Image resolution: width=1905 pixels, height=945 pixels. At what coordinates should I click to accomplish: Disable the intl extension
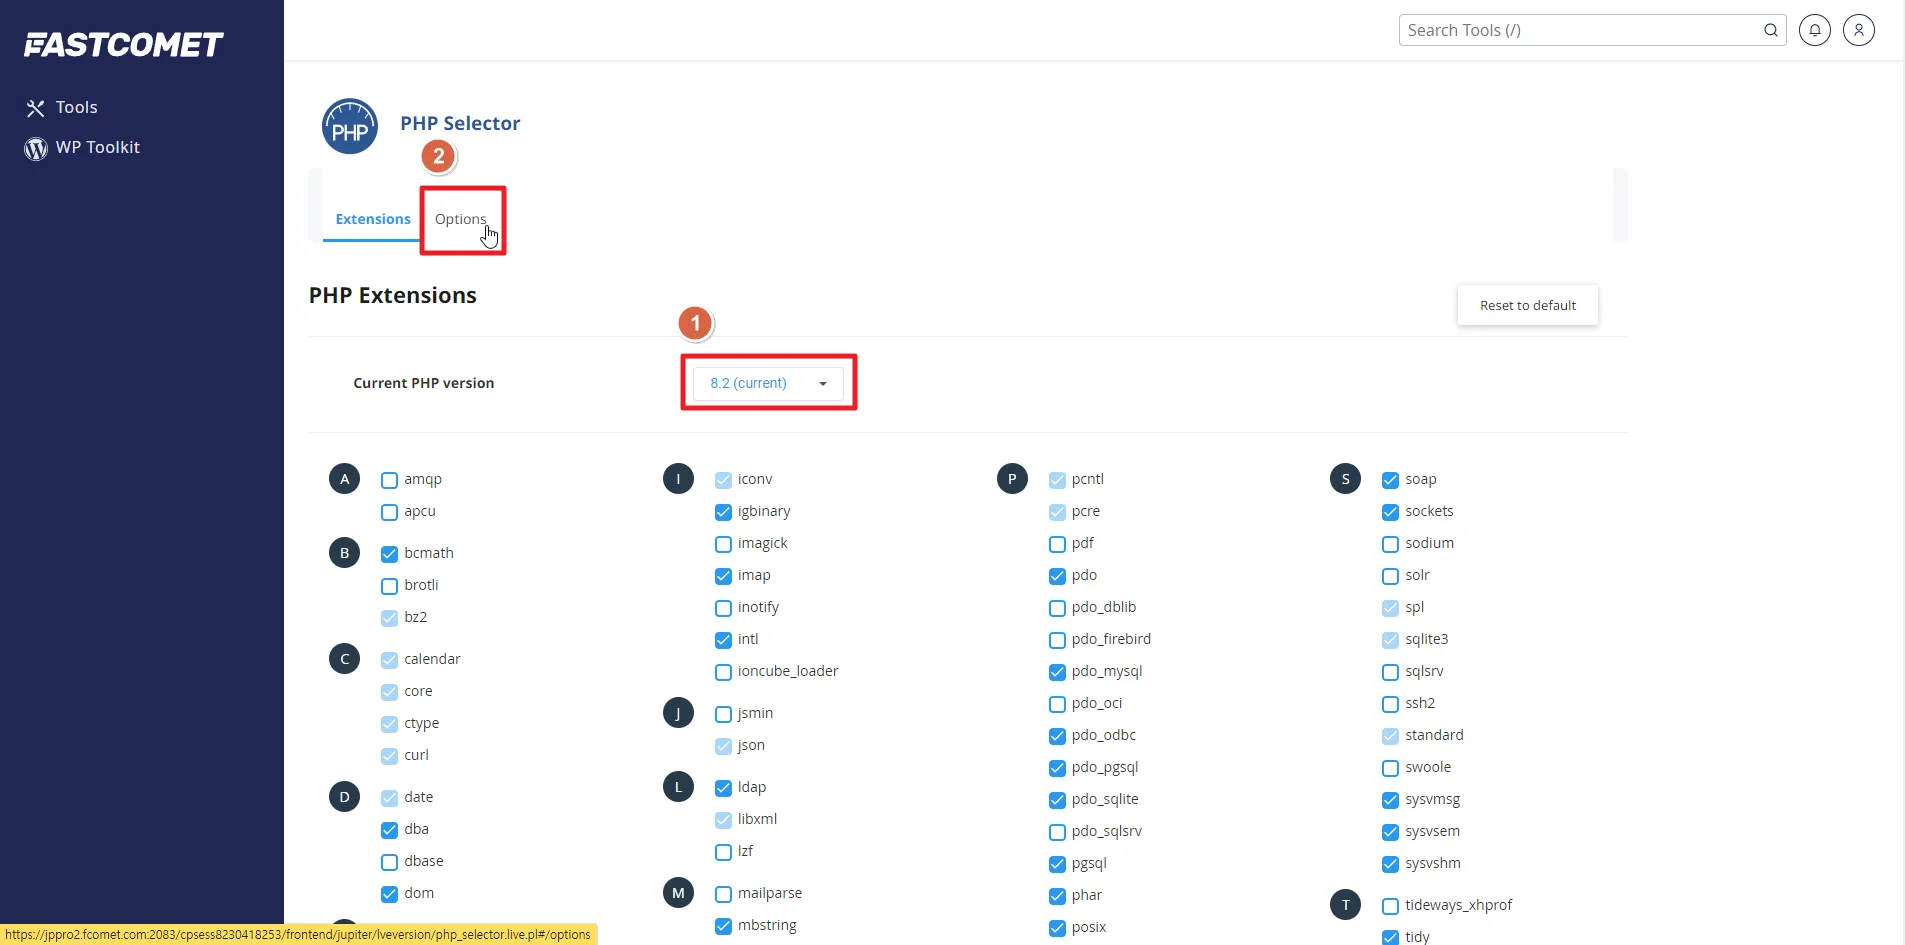(x=723, y=640)
